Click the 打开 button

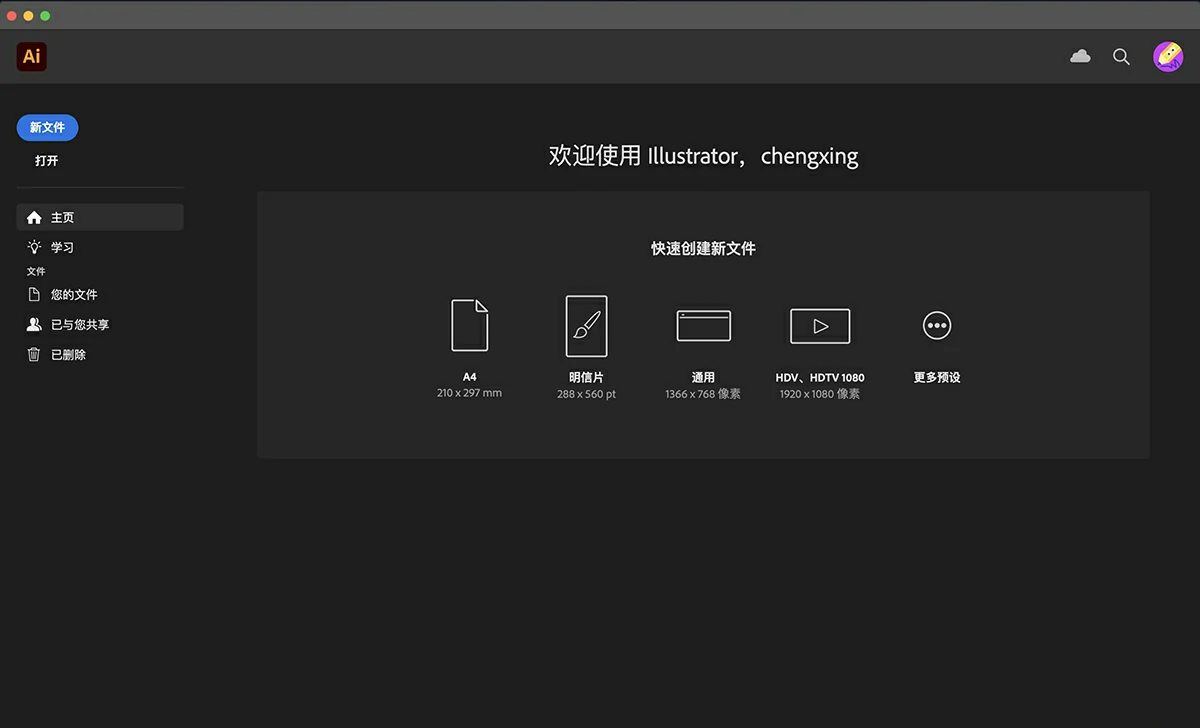click(x=47, y=161)
